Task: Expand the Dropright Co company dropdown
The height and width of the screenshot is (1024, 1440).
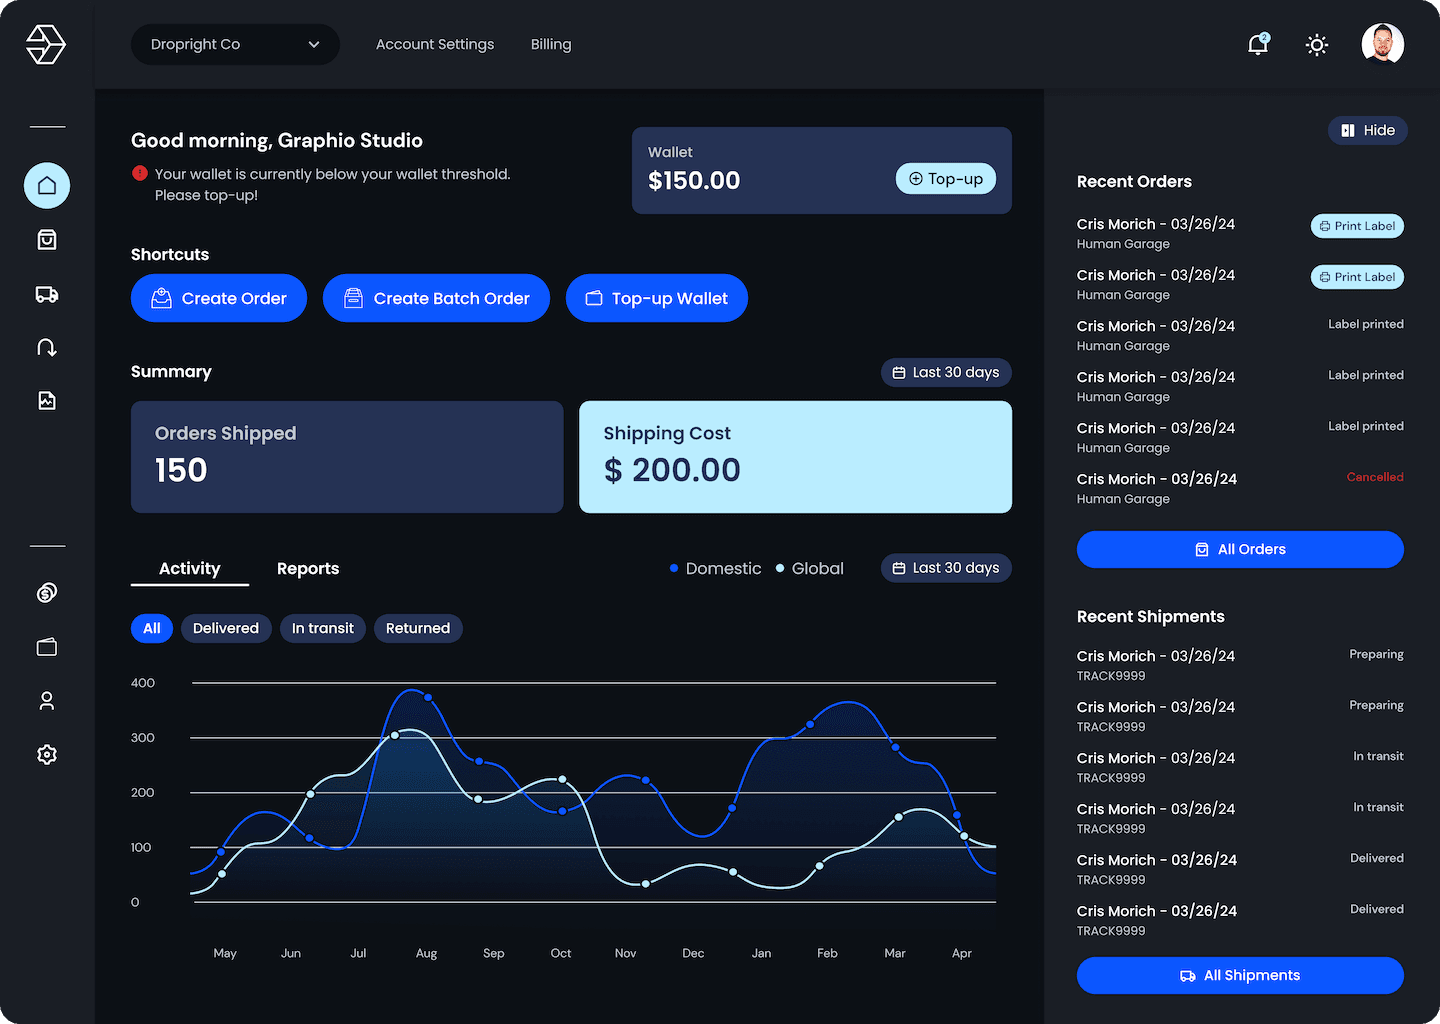Action: click(x=235, y=45)
